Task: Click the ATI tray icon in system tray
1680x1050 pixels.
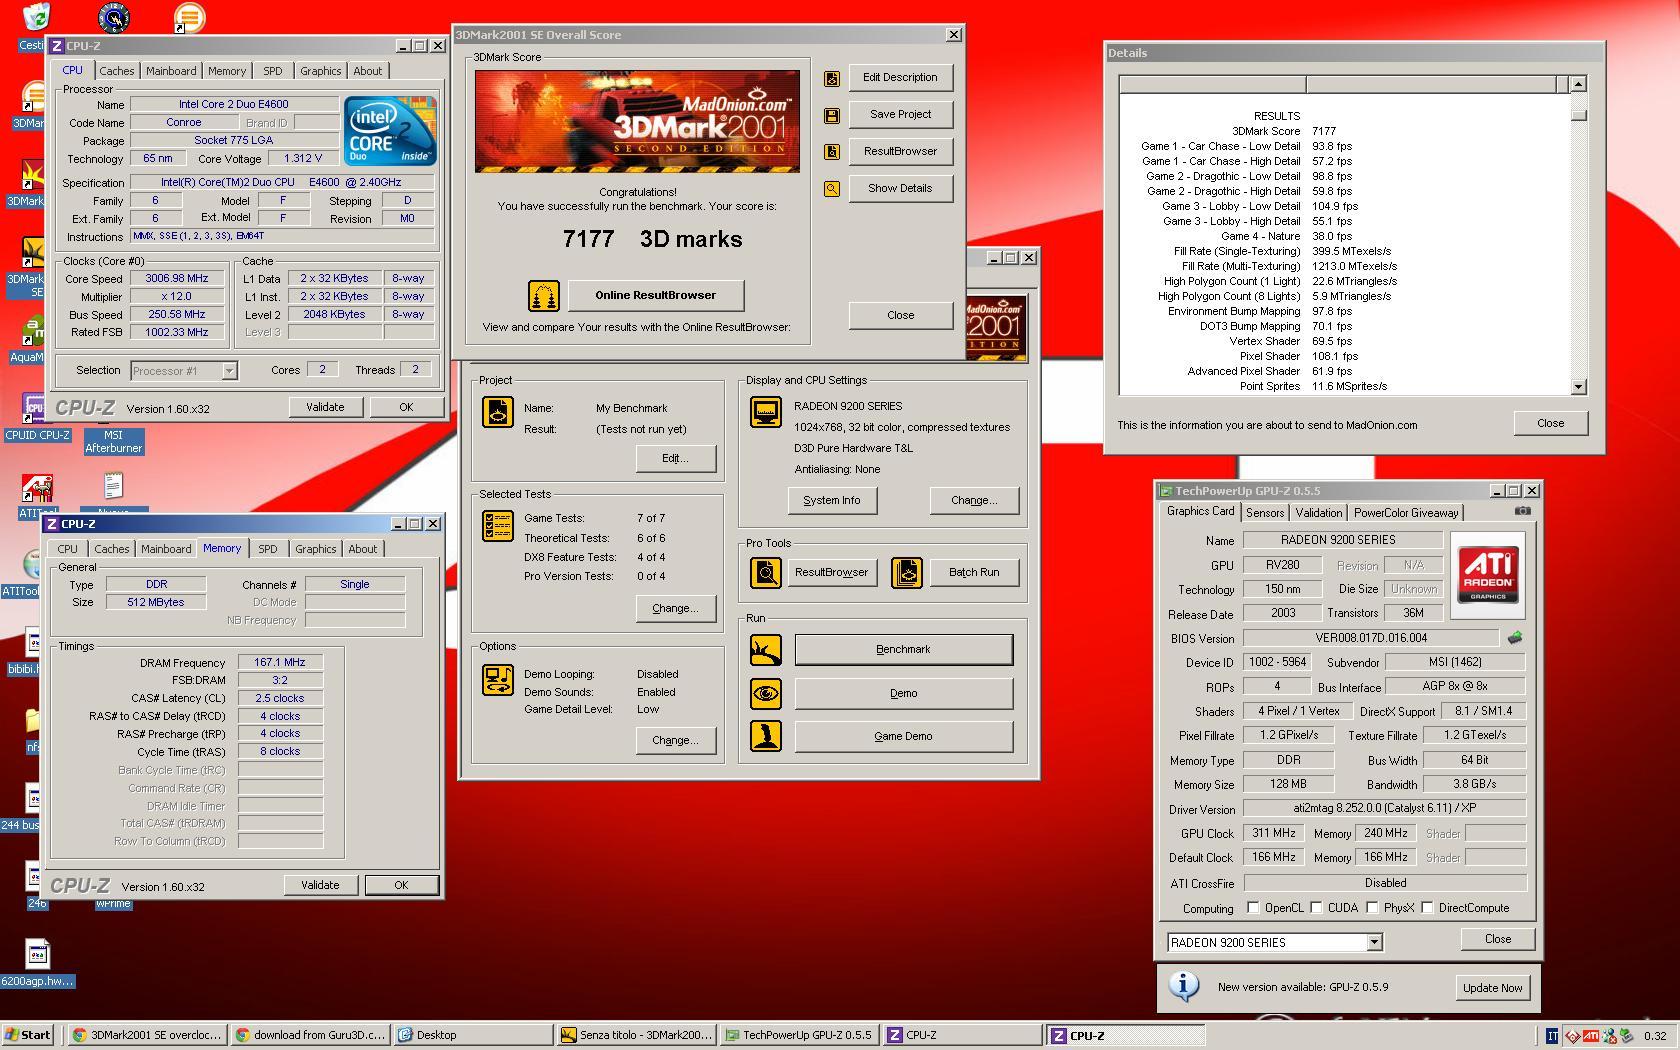Action: click(x=1590, y=1036)
